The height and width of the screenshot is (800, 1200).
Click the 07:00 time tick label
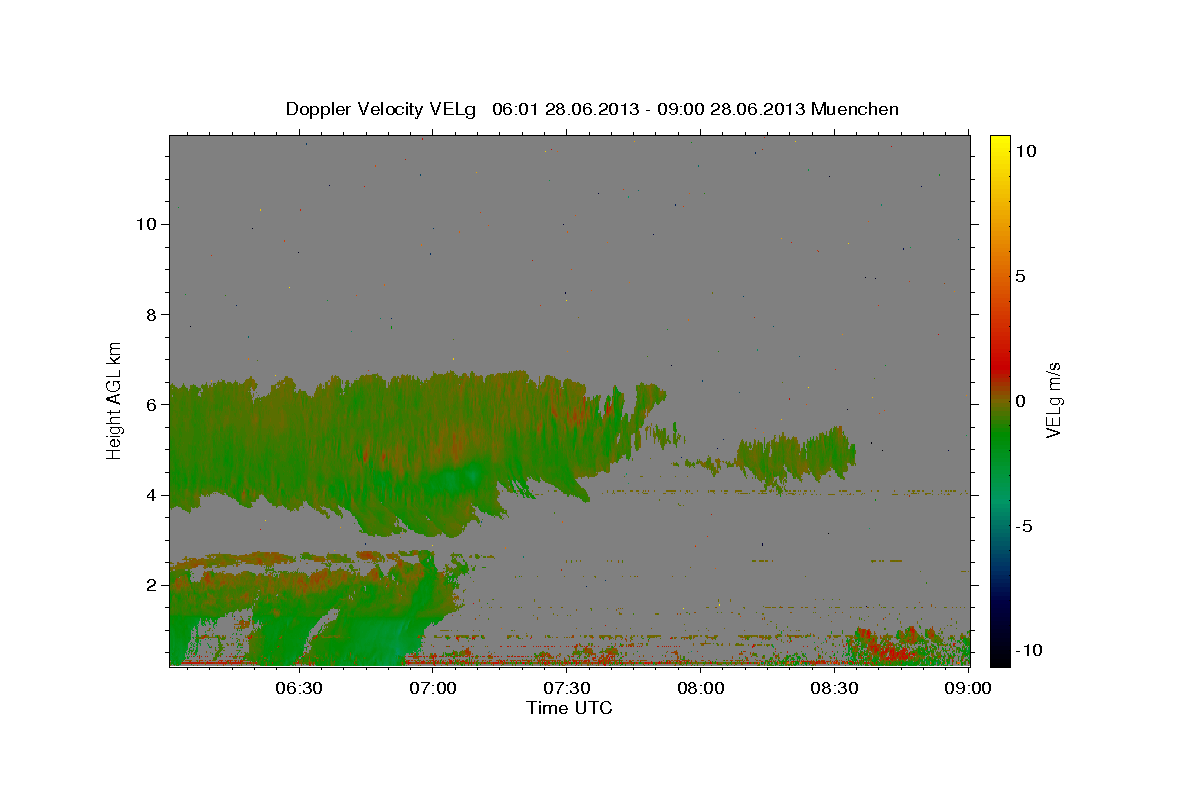[x=434, y=688]
